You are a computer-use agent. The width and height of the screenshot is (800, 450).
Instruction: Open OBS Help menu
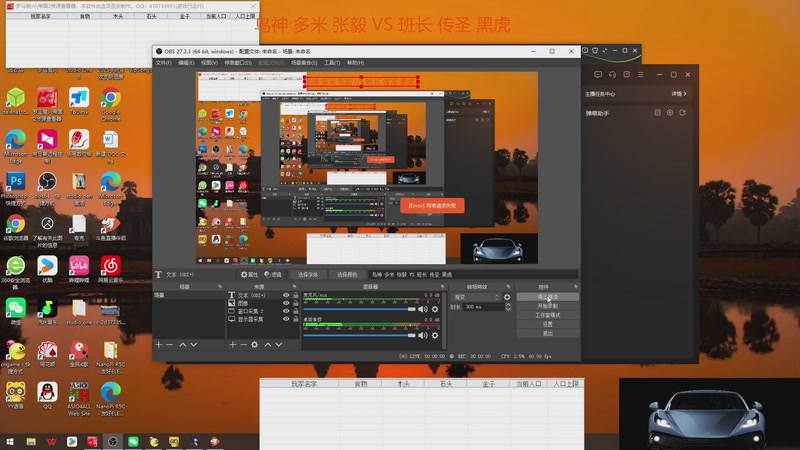(355, 63)
